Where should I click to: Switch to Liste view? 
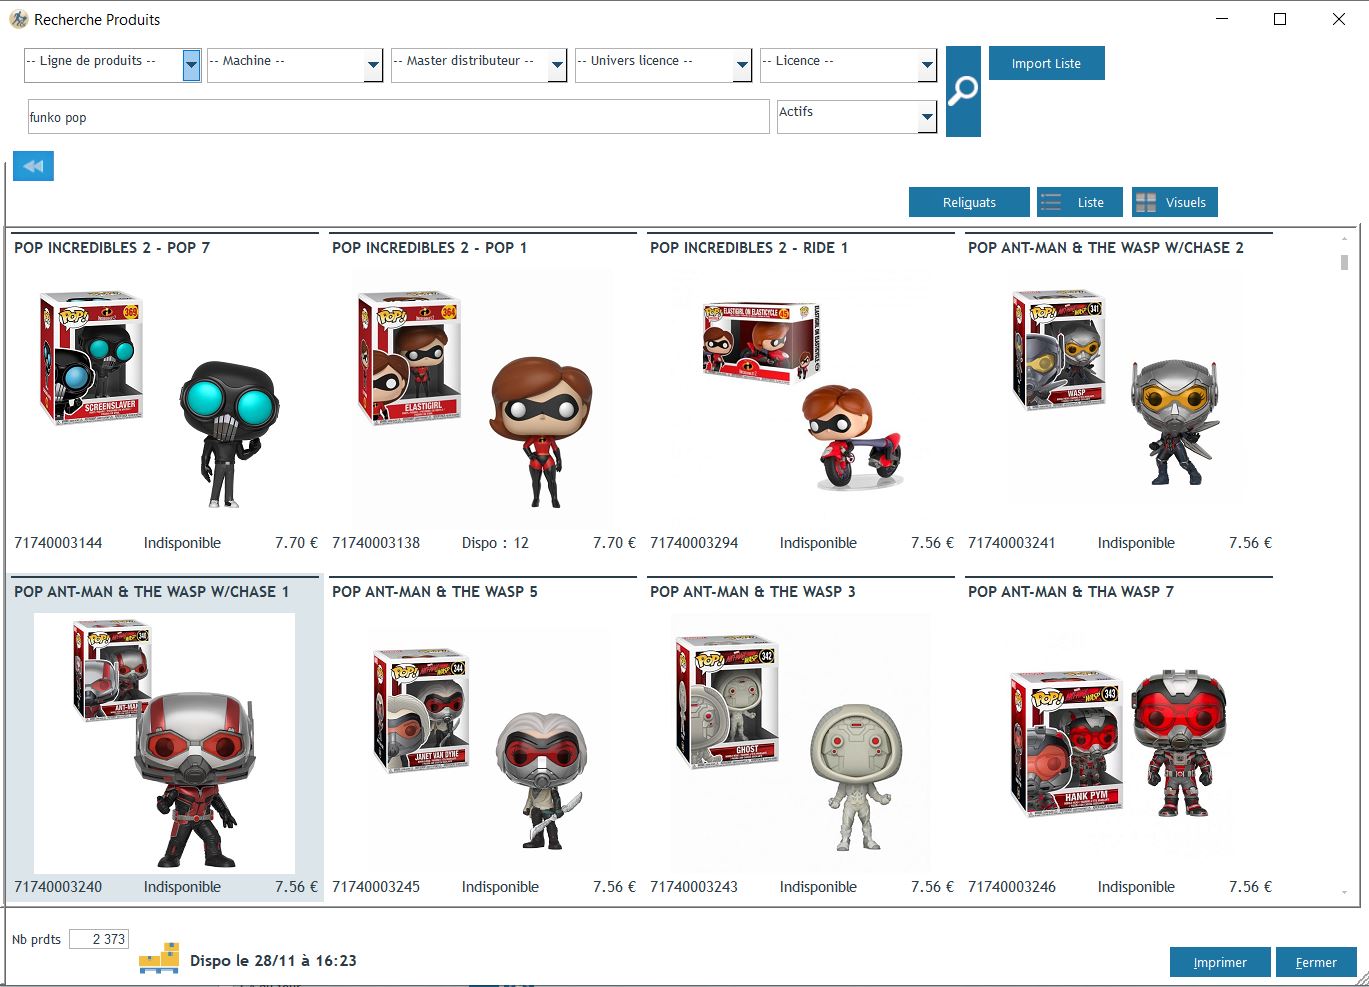[1079, 202]
